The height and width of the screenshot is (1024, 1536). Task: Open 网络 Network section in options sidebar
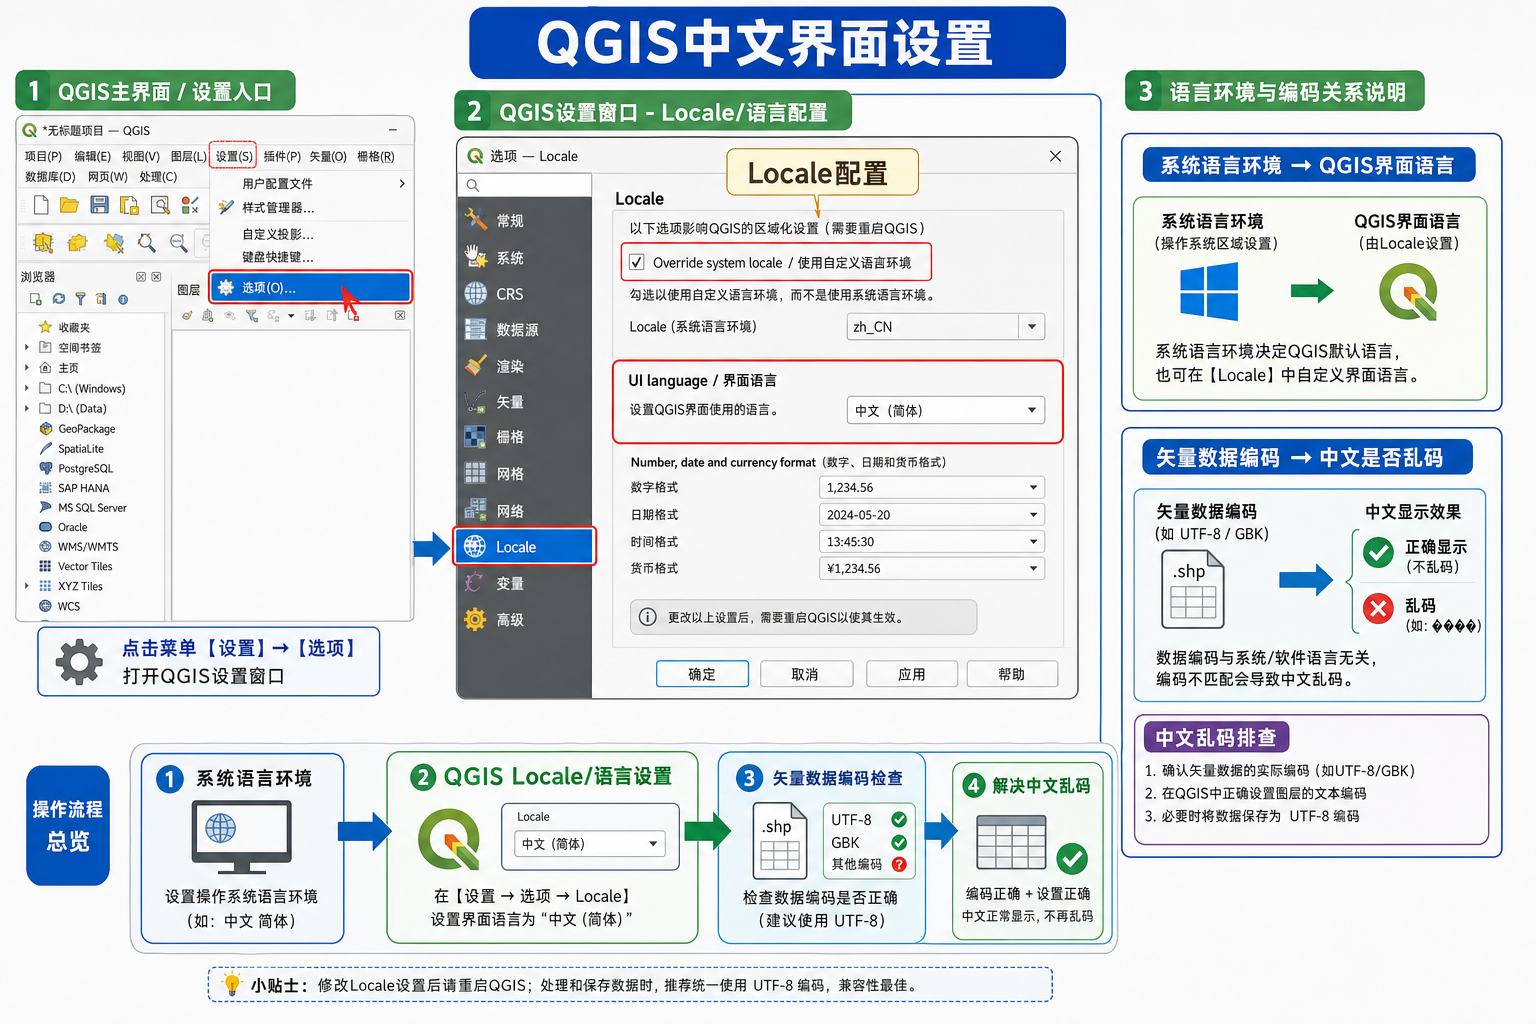[x=524, y=511]
